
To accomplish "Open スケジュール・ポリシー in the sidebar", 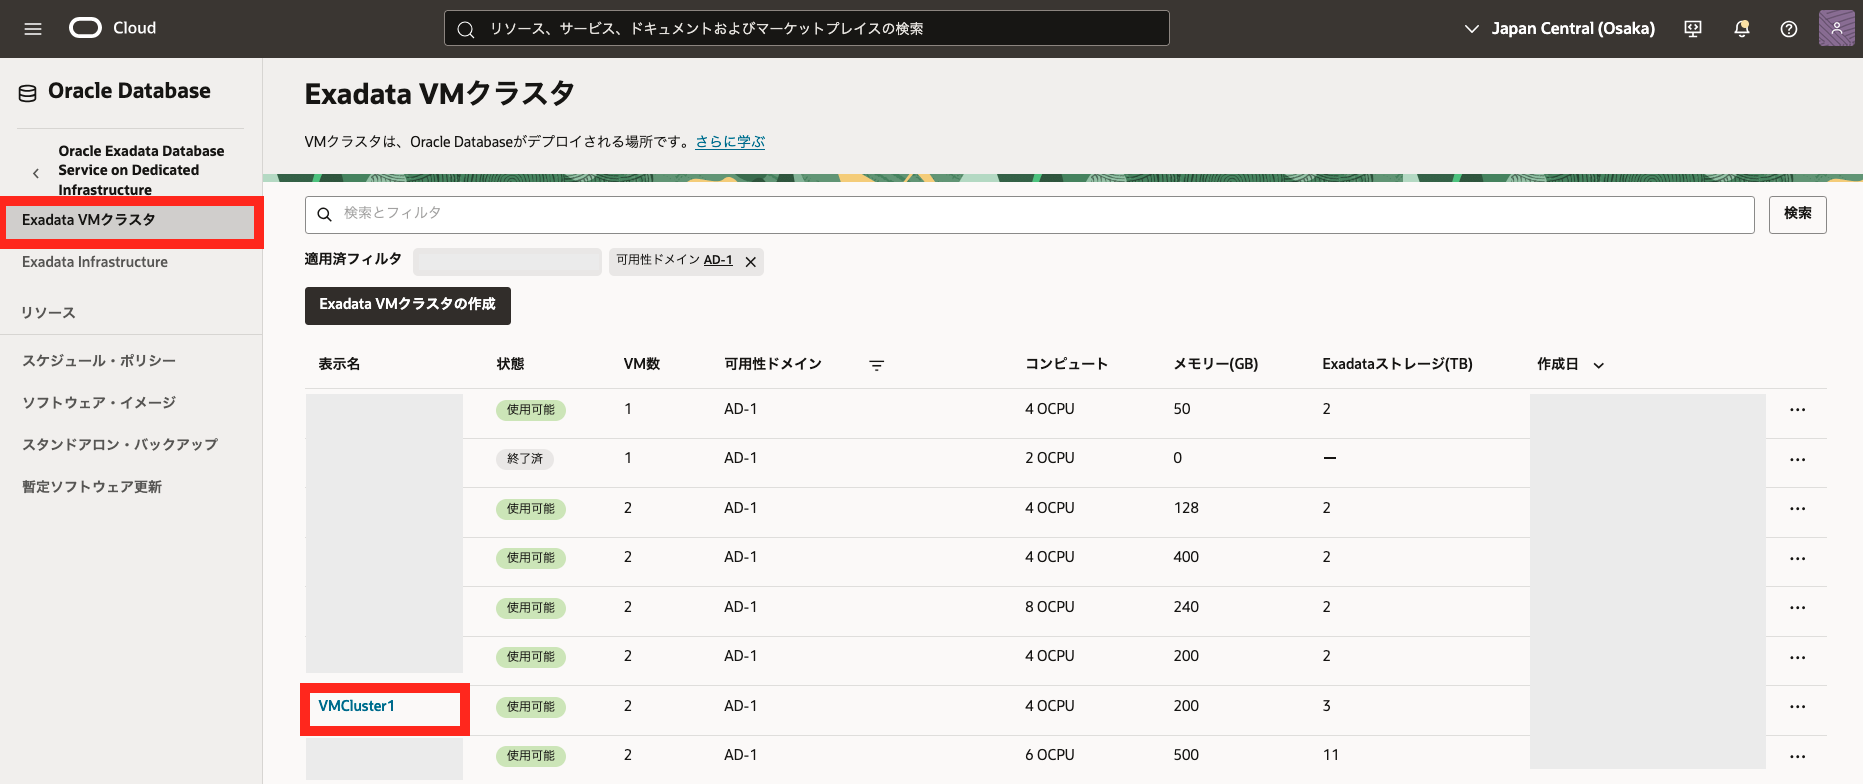I will pyautogui.click(x=99, y=361).
